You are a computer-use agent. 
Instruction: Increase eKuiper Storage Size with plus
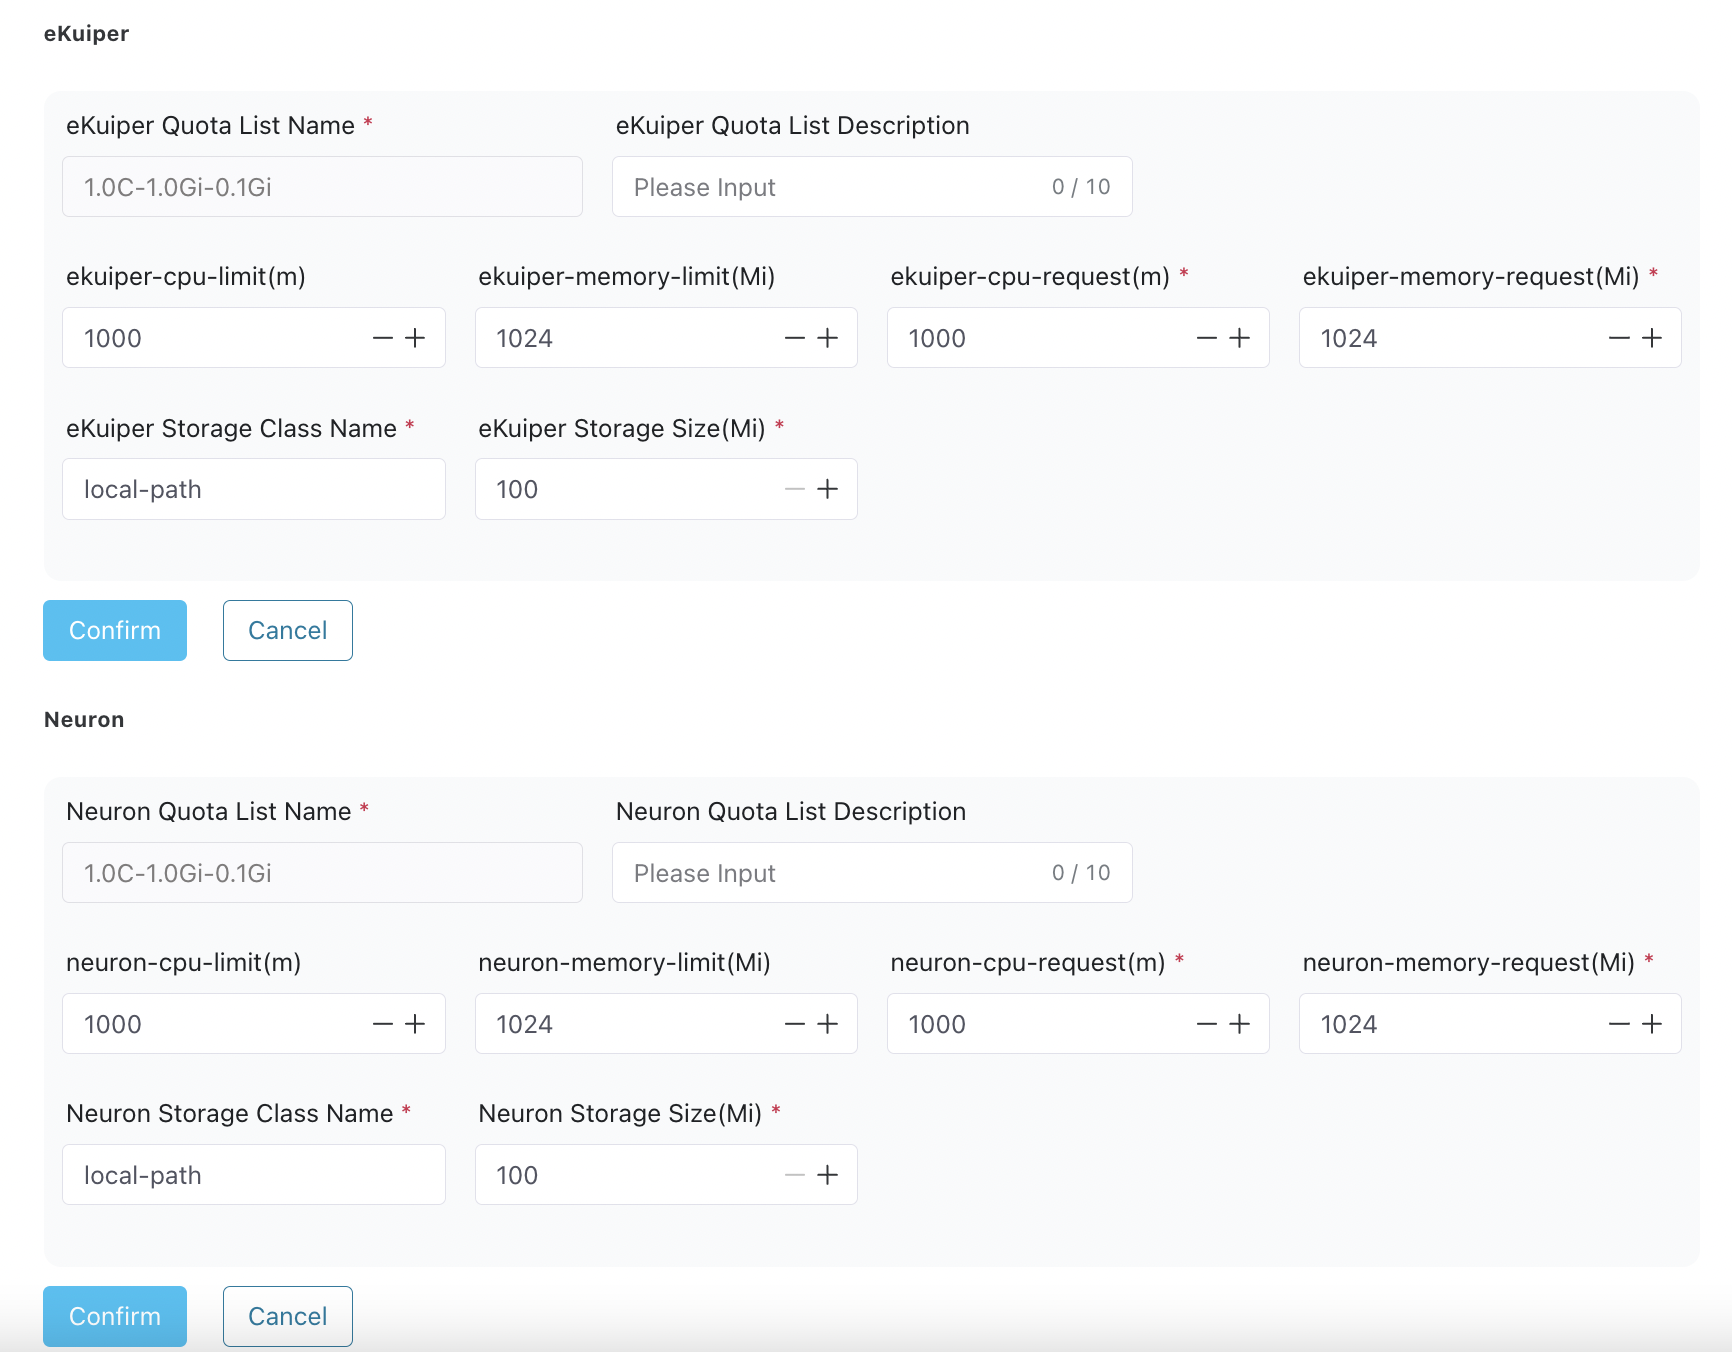click(x=827, y=489)
